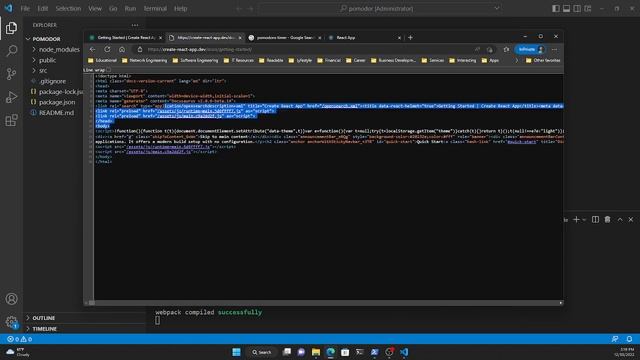Open Software Engineering bookmarks folder

[x=195, y=60]
